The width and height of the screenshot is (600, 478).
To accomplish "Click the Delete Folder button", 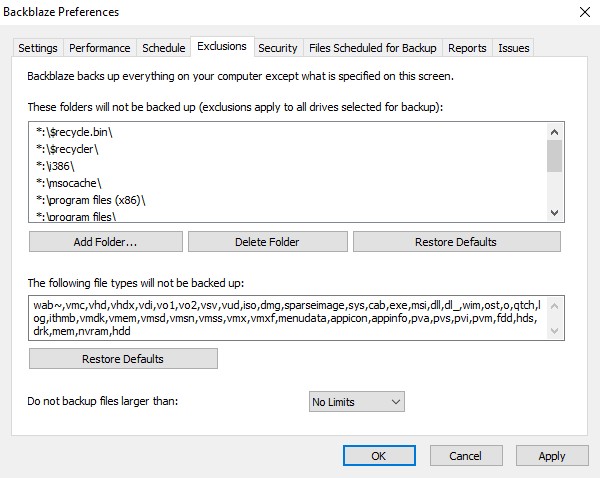I will pos(267,242).
